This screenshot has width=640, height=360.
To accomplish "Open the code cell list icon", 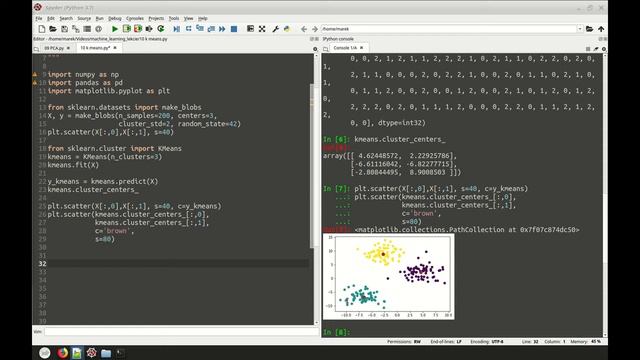I will pyautogui.click(x=87, y=29).
